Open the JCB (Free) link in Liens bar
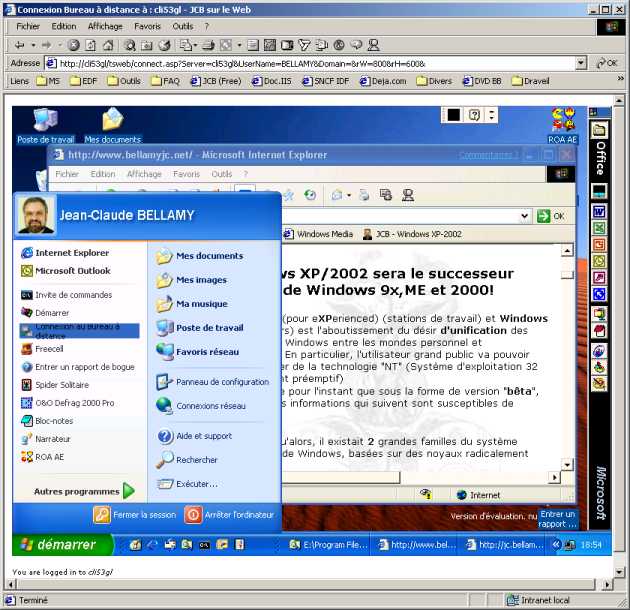Screen dimensions: 630x610 point(215,81)
